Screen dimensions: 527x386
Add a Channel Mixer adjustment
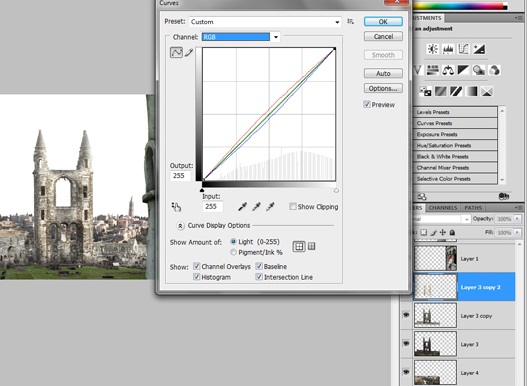pyautogui.click(x=494, y=70)
